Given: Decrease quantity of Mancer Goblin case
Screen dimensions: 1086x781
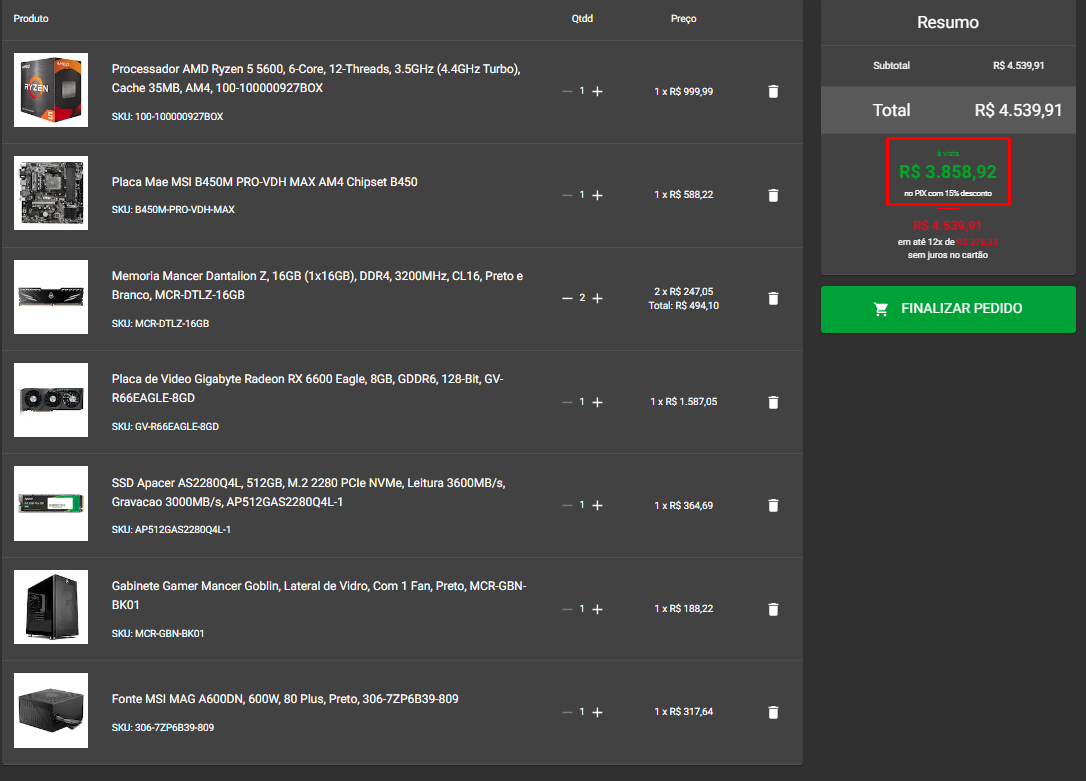Looking at the screenshot, I should (x=567, y=609).
